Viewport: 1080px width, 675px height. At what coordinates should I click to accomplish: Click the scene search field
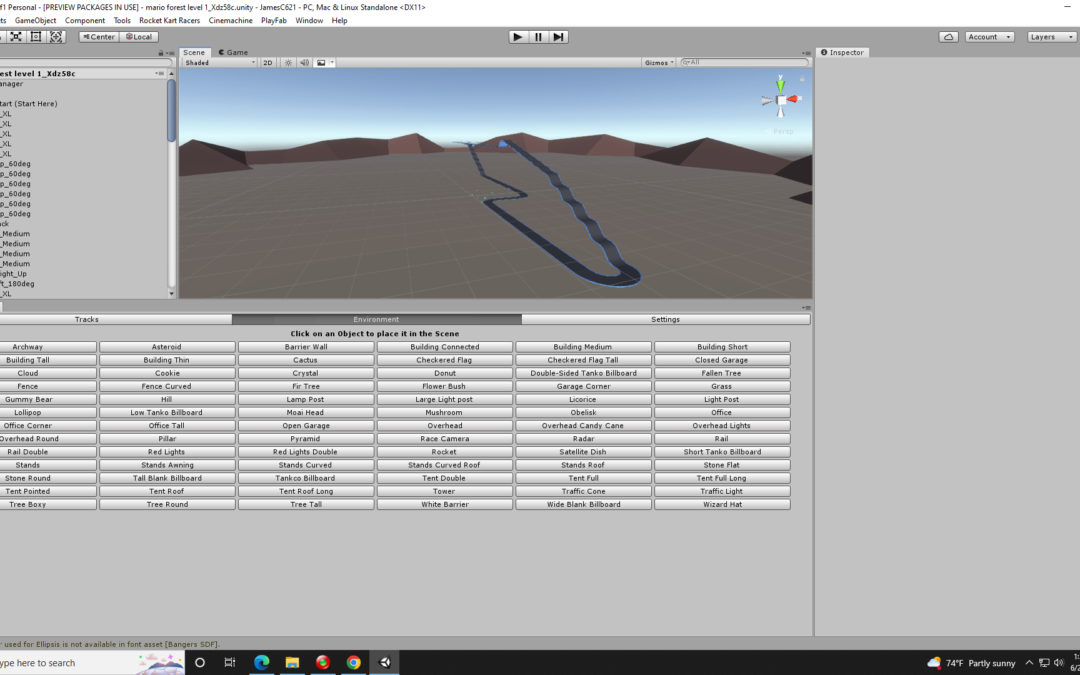point(744,63)
